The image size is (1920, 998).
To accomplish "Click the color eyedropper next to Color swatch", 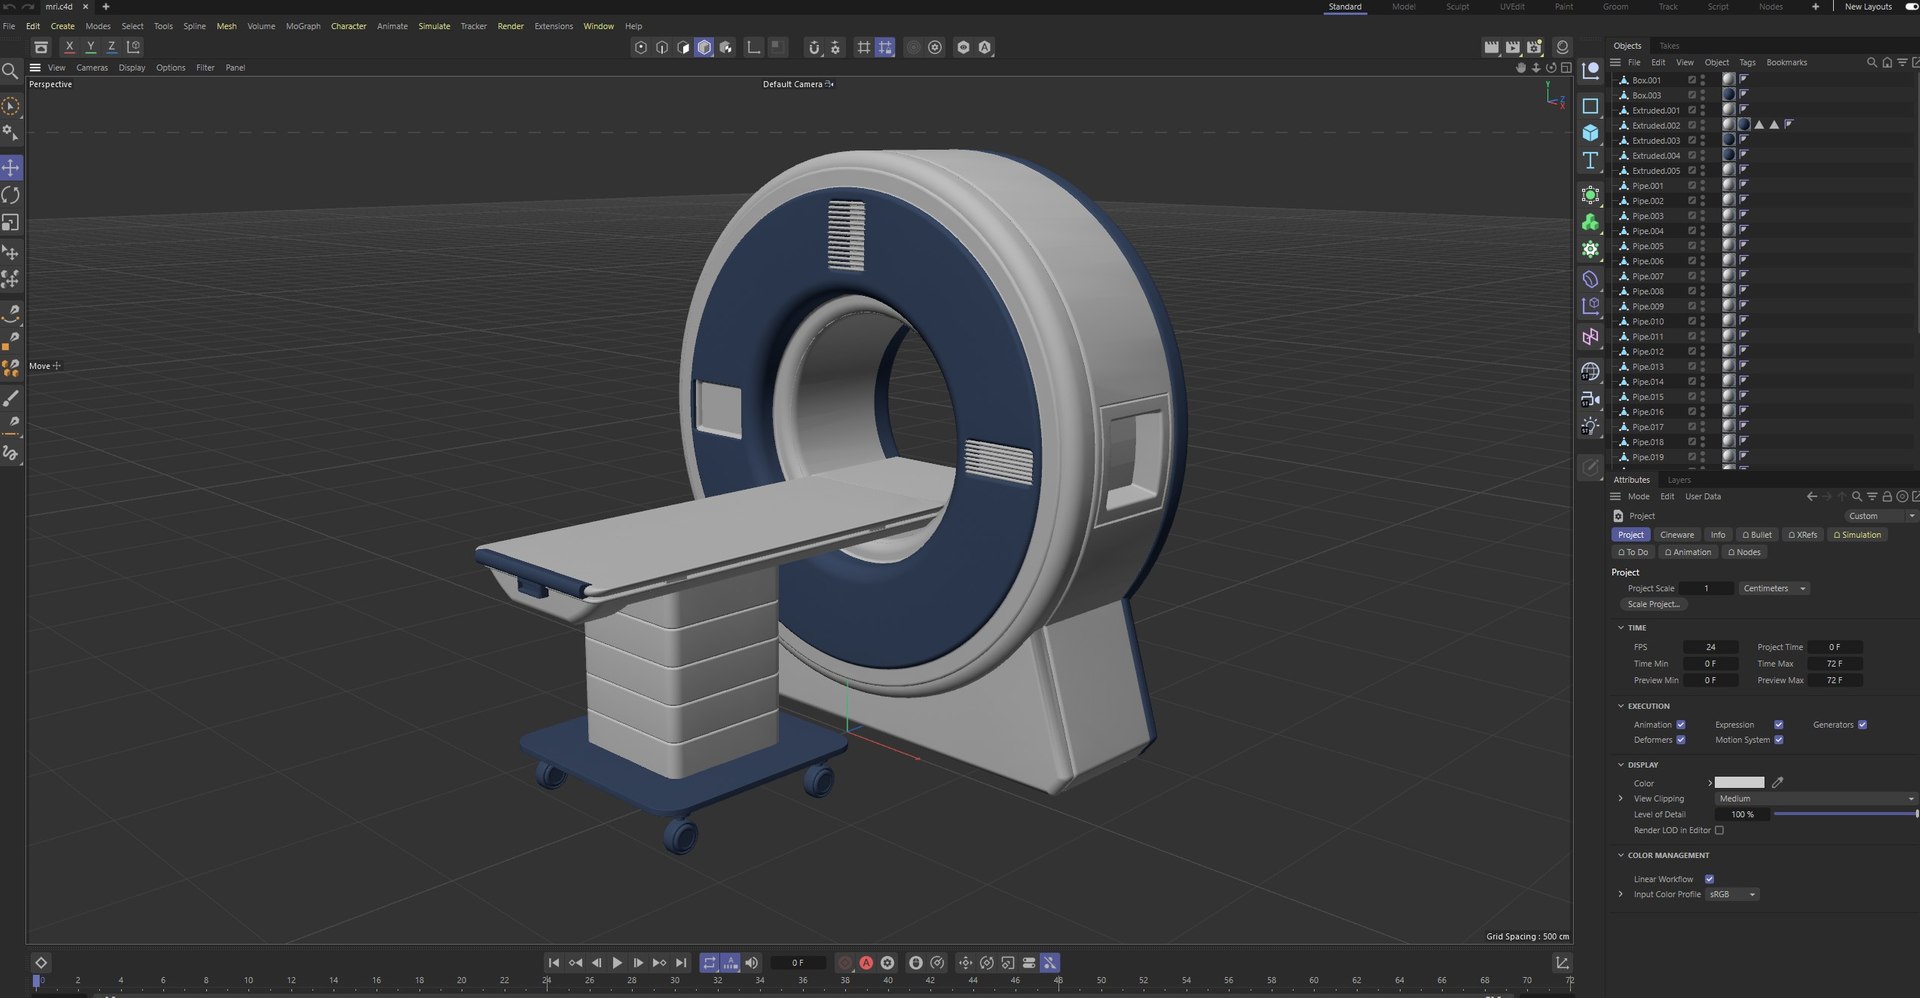I will 1777,782.
